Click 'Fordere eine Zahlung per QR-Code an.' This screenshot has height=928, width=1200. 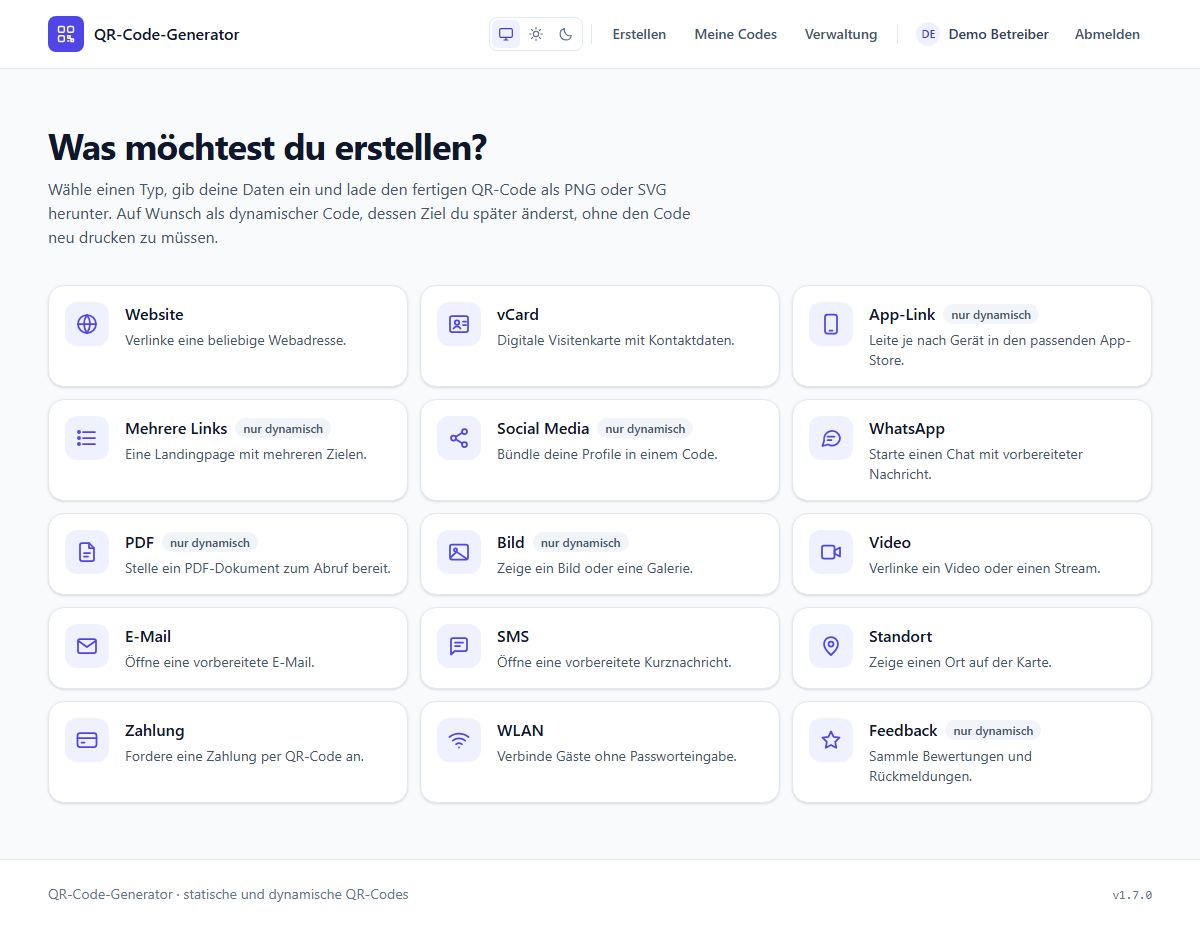pos(245,756)
